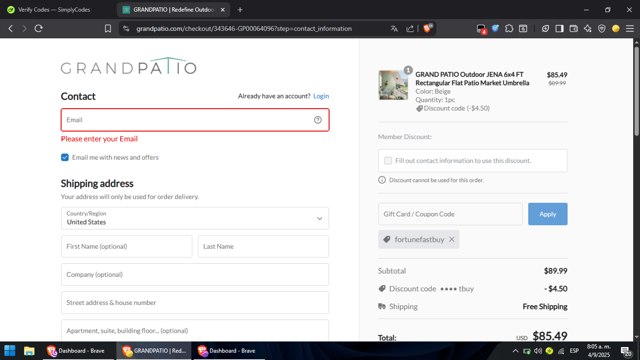Reload the GrandPatio checkout page
Viewport: 640px width, 360px height.
[x=39, y=29]
